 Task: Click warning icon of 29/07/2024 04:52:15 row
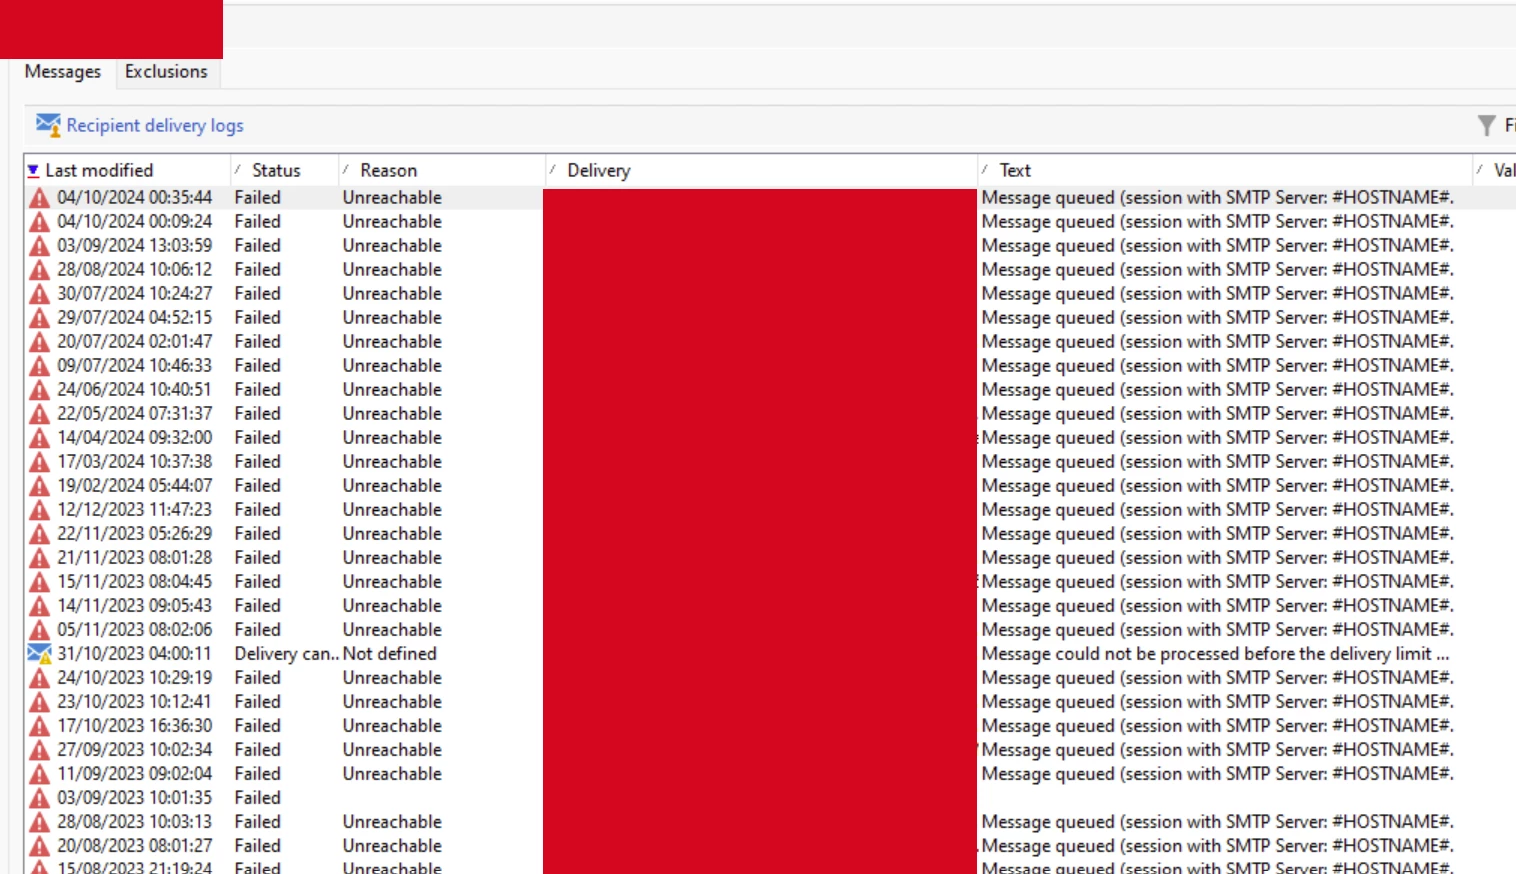point(39,318)
